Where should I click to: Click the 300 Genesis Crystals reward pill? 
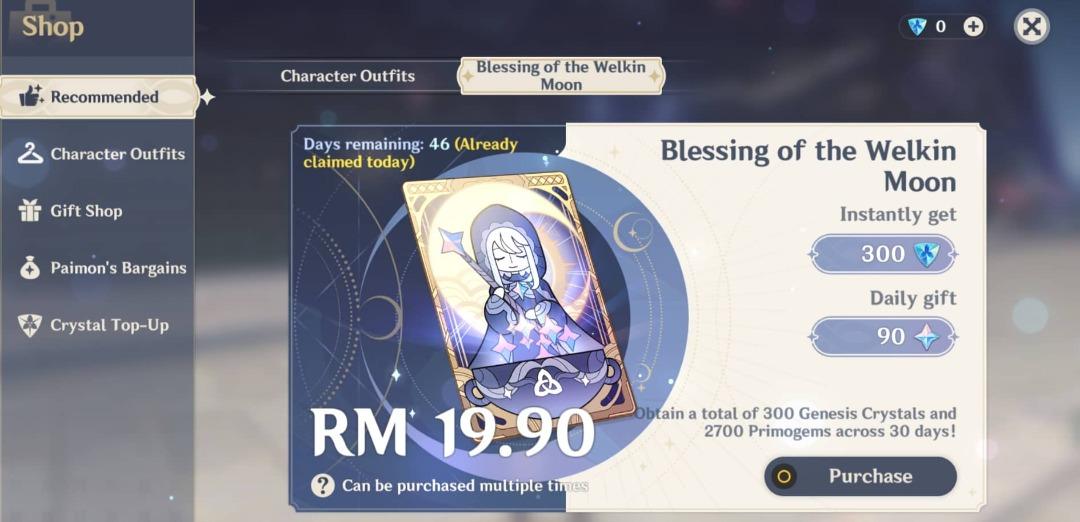coord(883,254)
